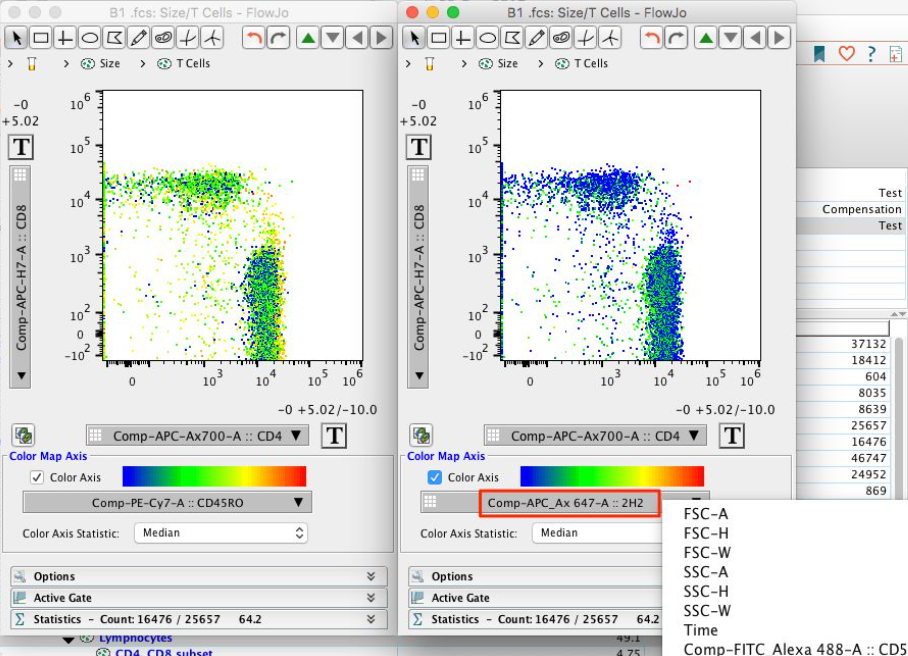
Task: Expand the Options section in left window
Action: [199, 576]
